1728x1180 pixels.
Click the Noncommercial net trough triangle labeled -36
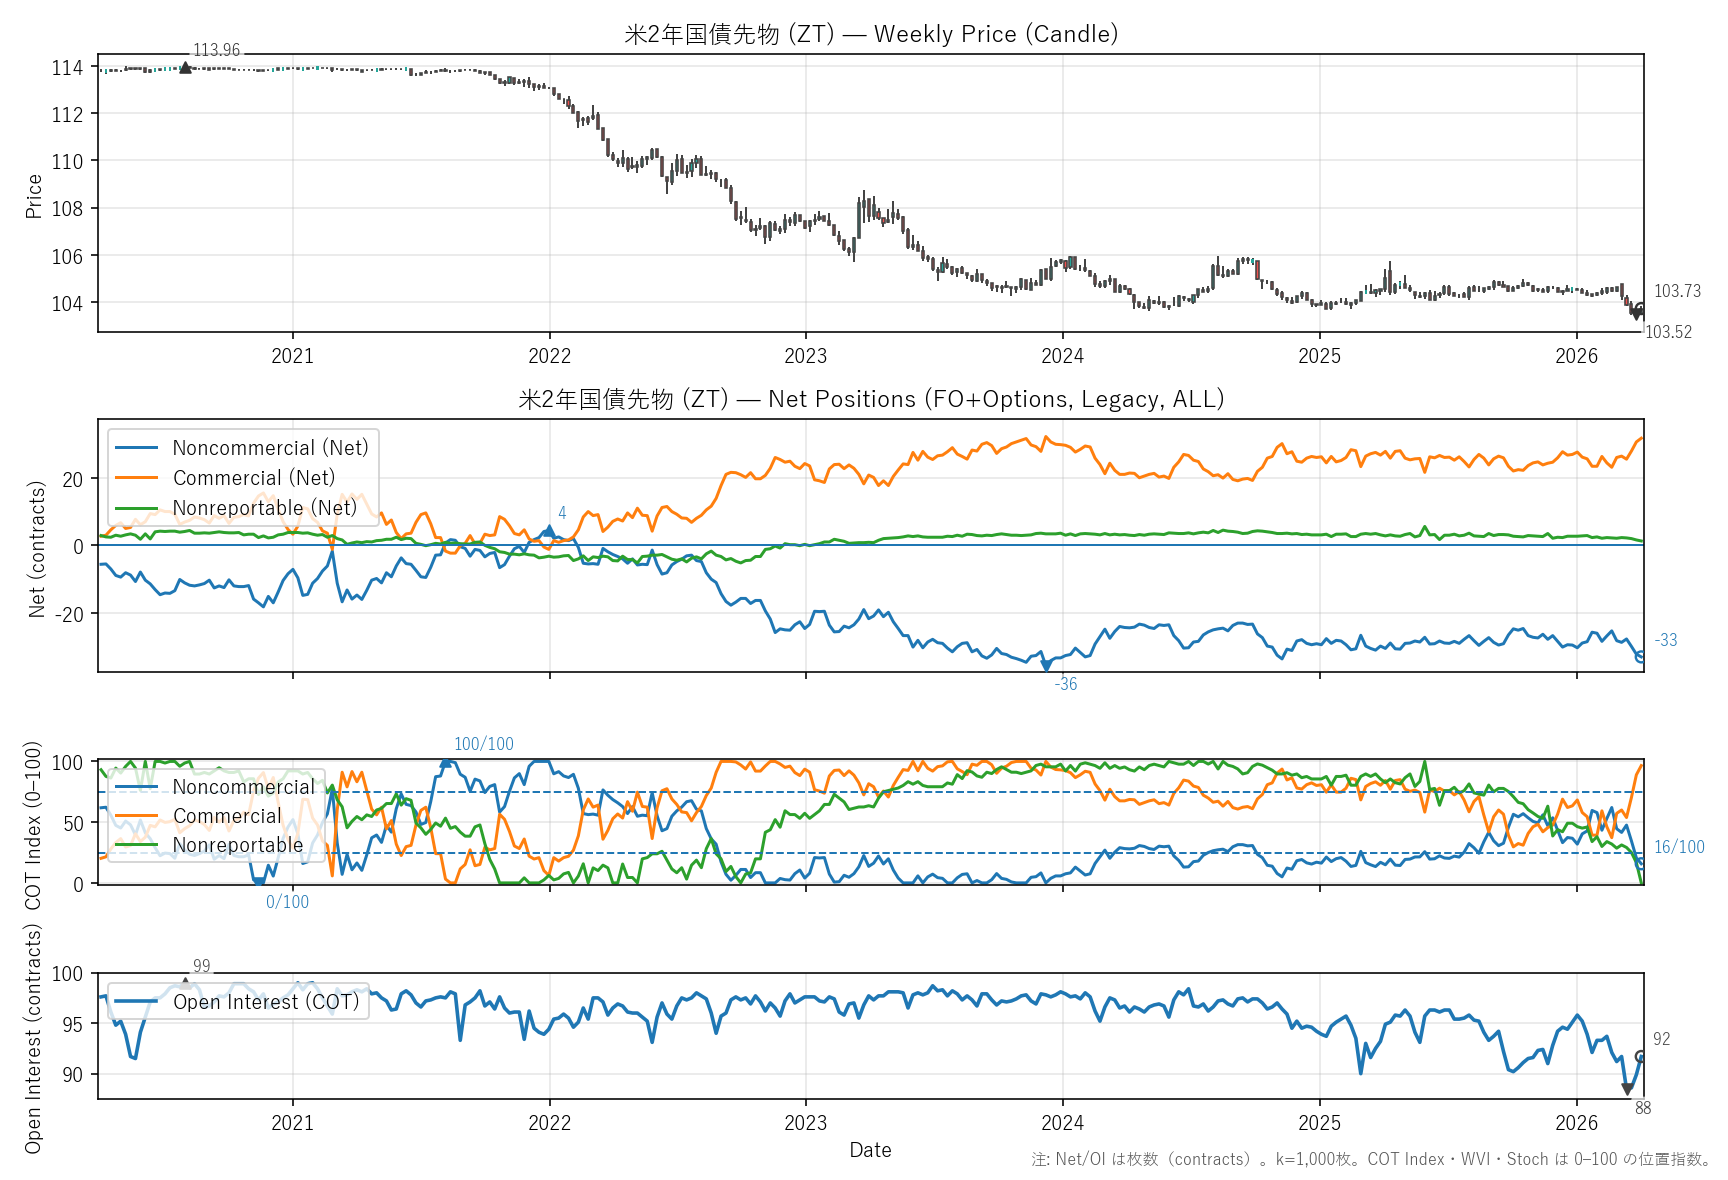(x=1046, y=665)
